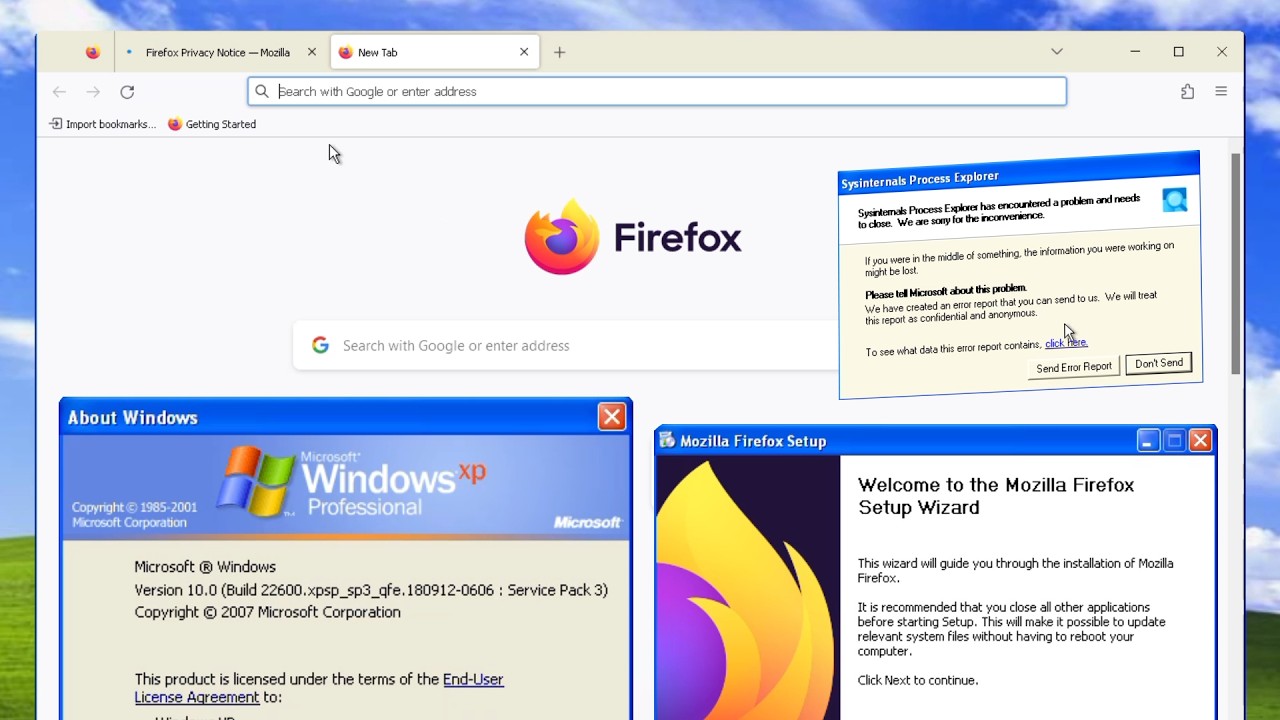
Task: Click the Version 10.0 build text line
Action: [x=371, y=590]
